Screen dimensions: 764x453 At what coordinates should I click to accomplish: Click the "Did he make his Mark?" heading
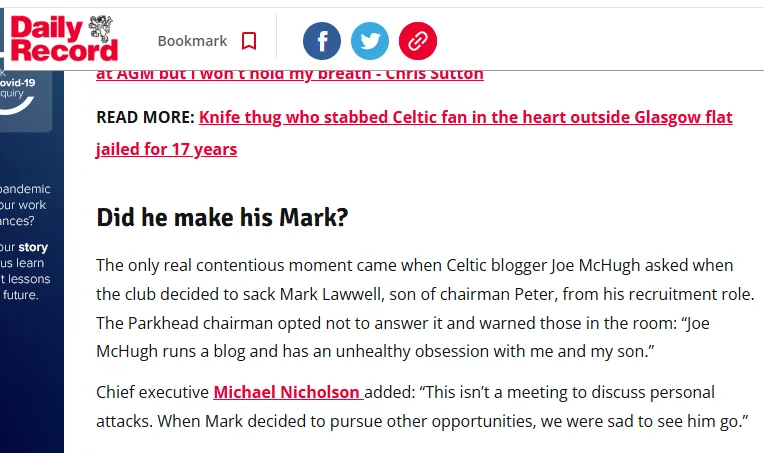pyautogui.click(x=222, y=217)
